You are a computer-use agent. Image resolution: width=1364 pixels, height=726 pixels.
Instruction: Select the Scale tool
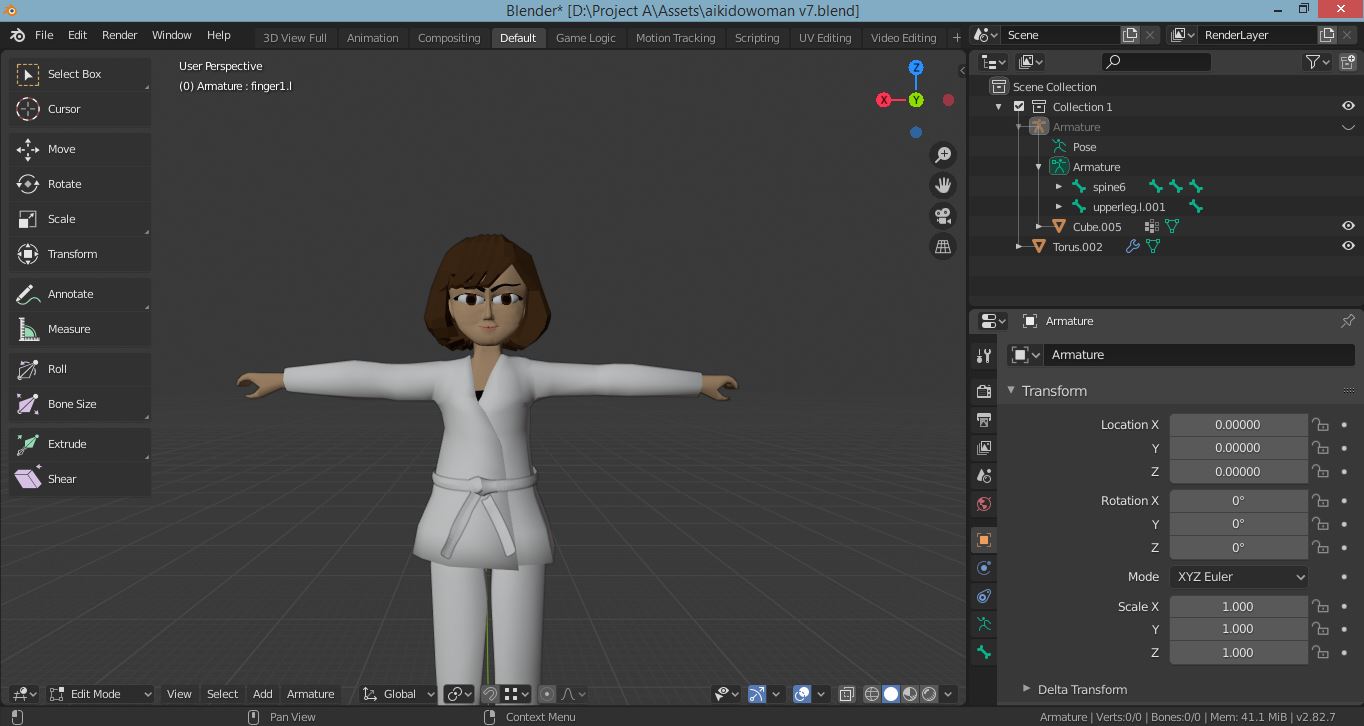[x=80, y=219]
